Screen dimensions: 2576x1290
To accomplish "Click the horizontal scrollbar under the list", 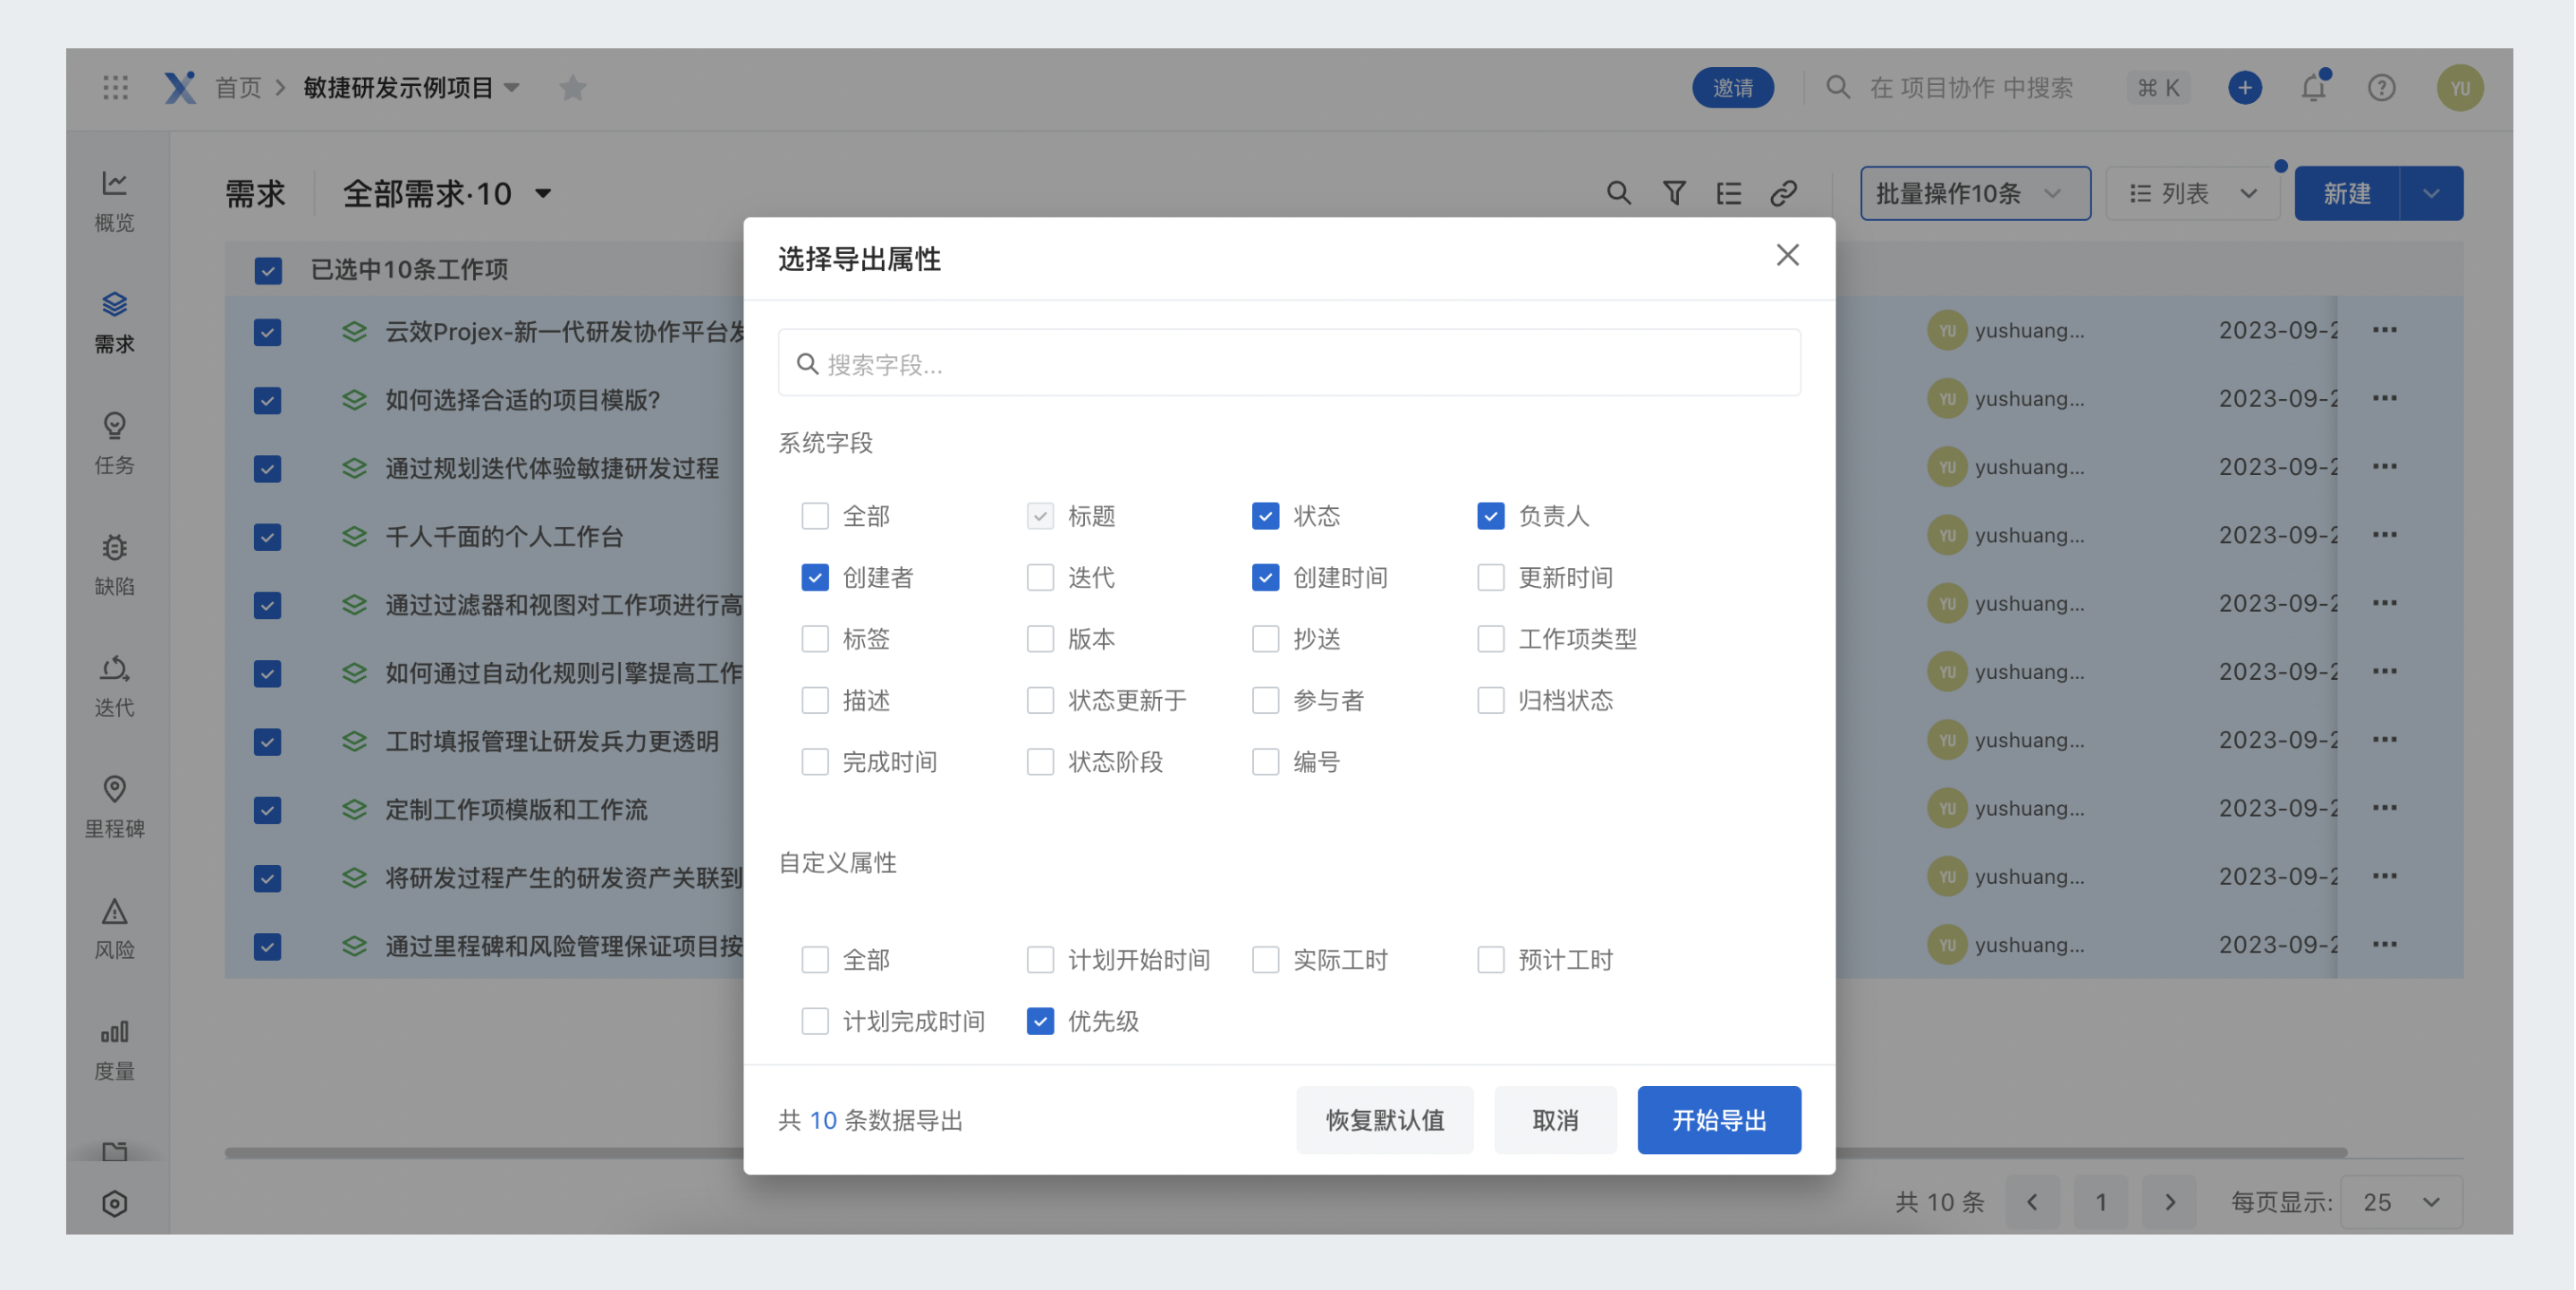I will pos(1285,1153).
